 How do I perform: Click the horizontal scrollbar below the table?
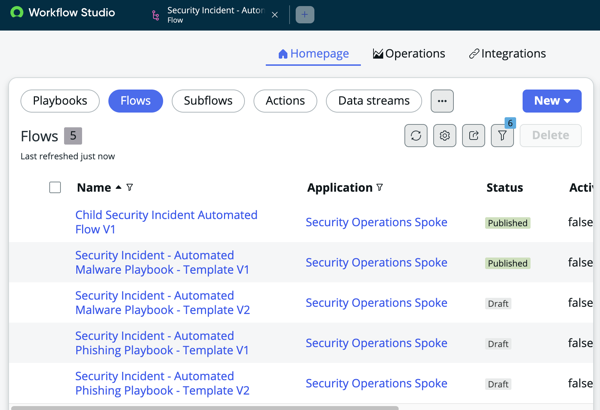tap(205, 408)
